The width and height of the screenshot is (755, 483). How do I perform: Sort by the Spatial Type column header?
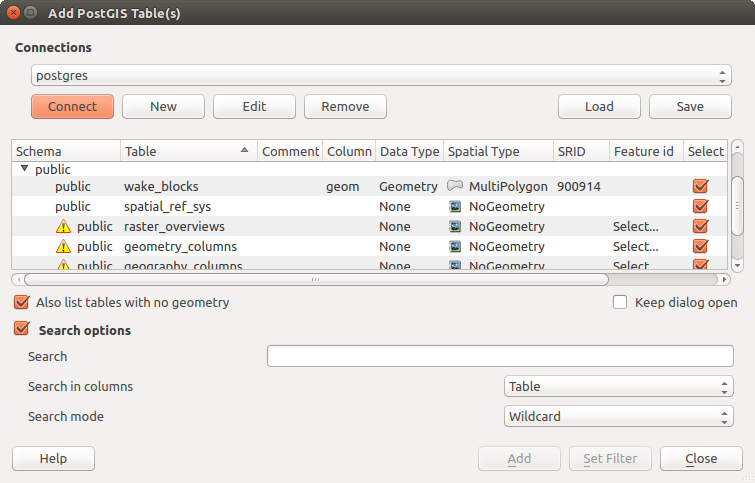(497, 151)
